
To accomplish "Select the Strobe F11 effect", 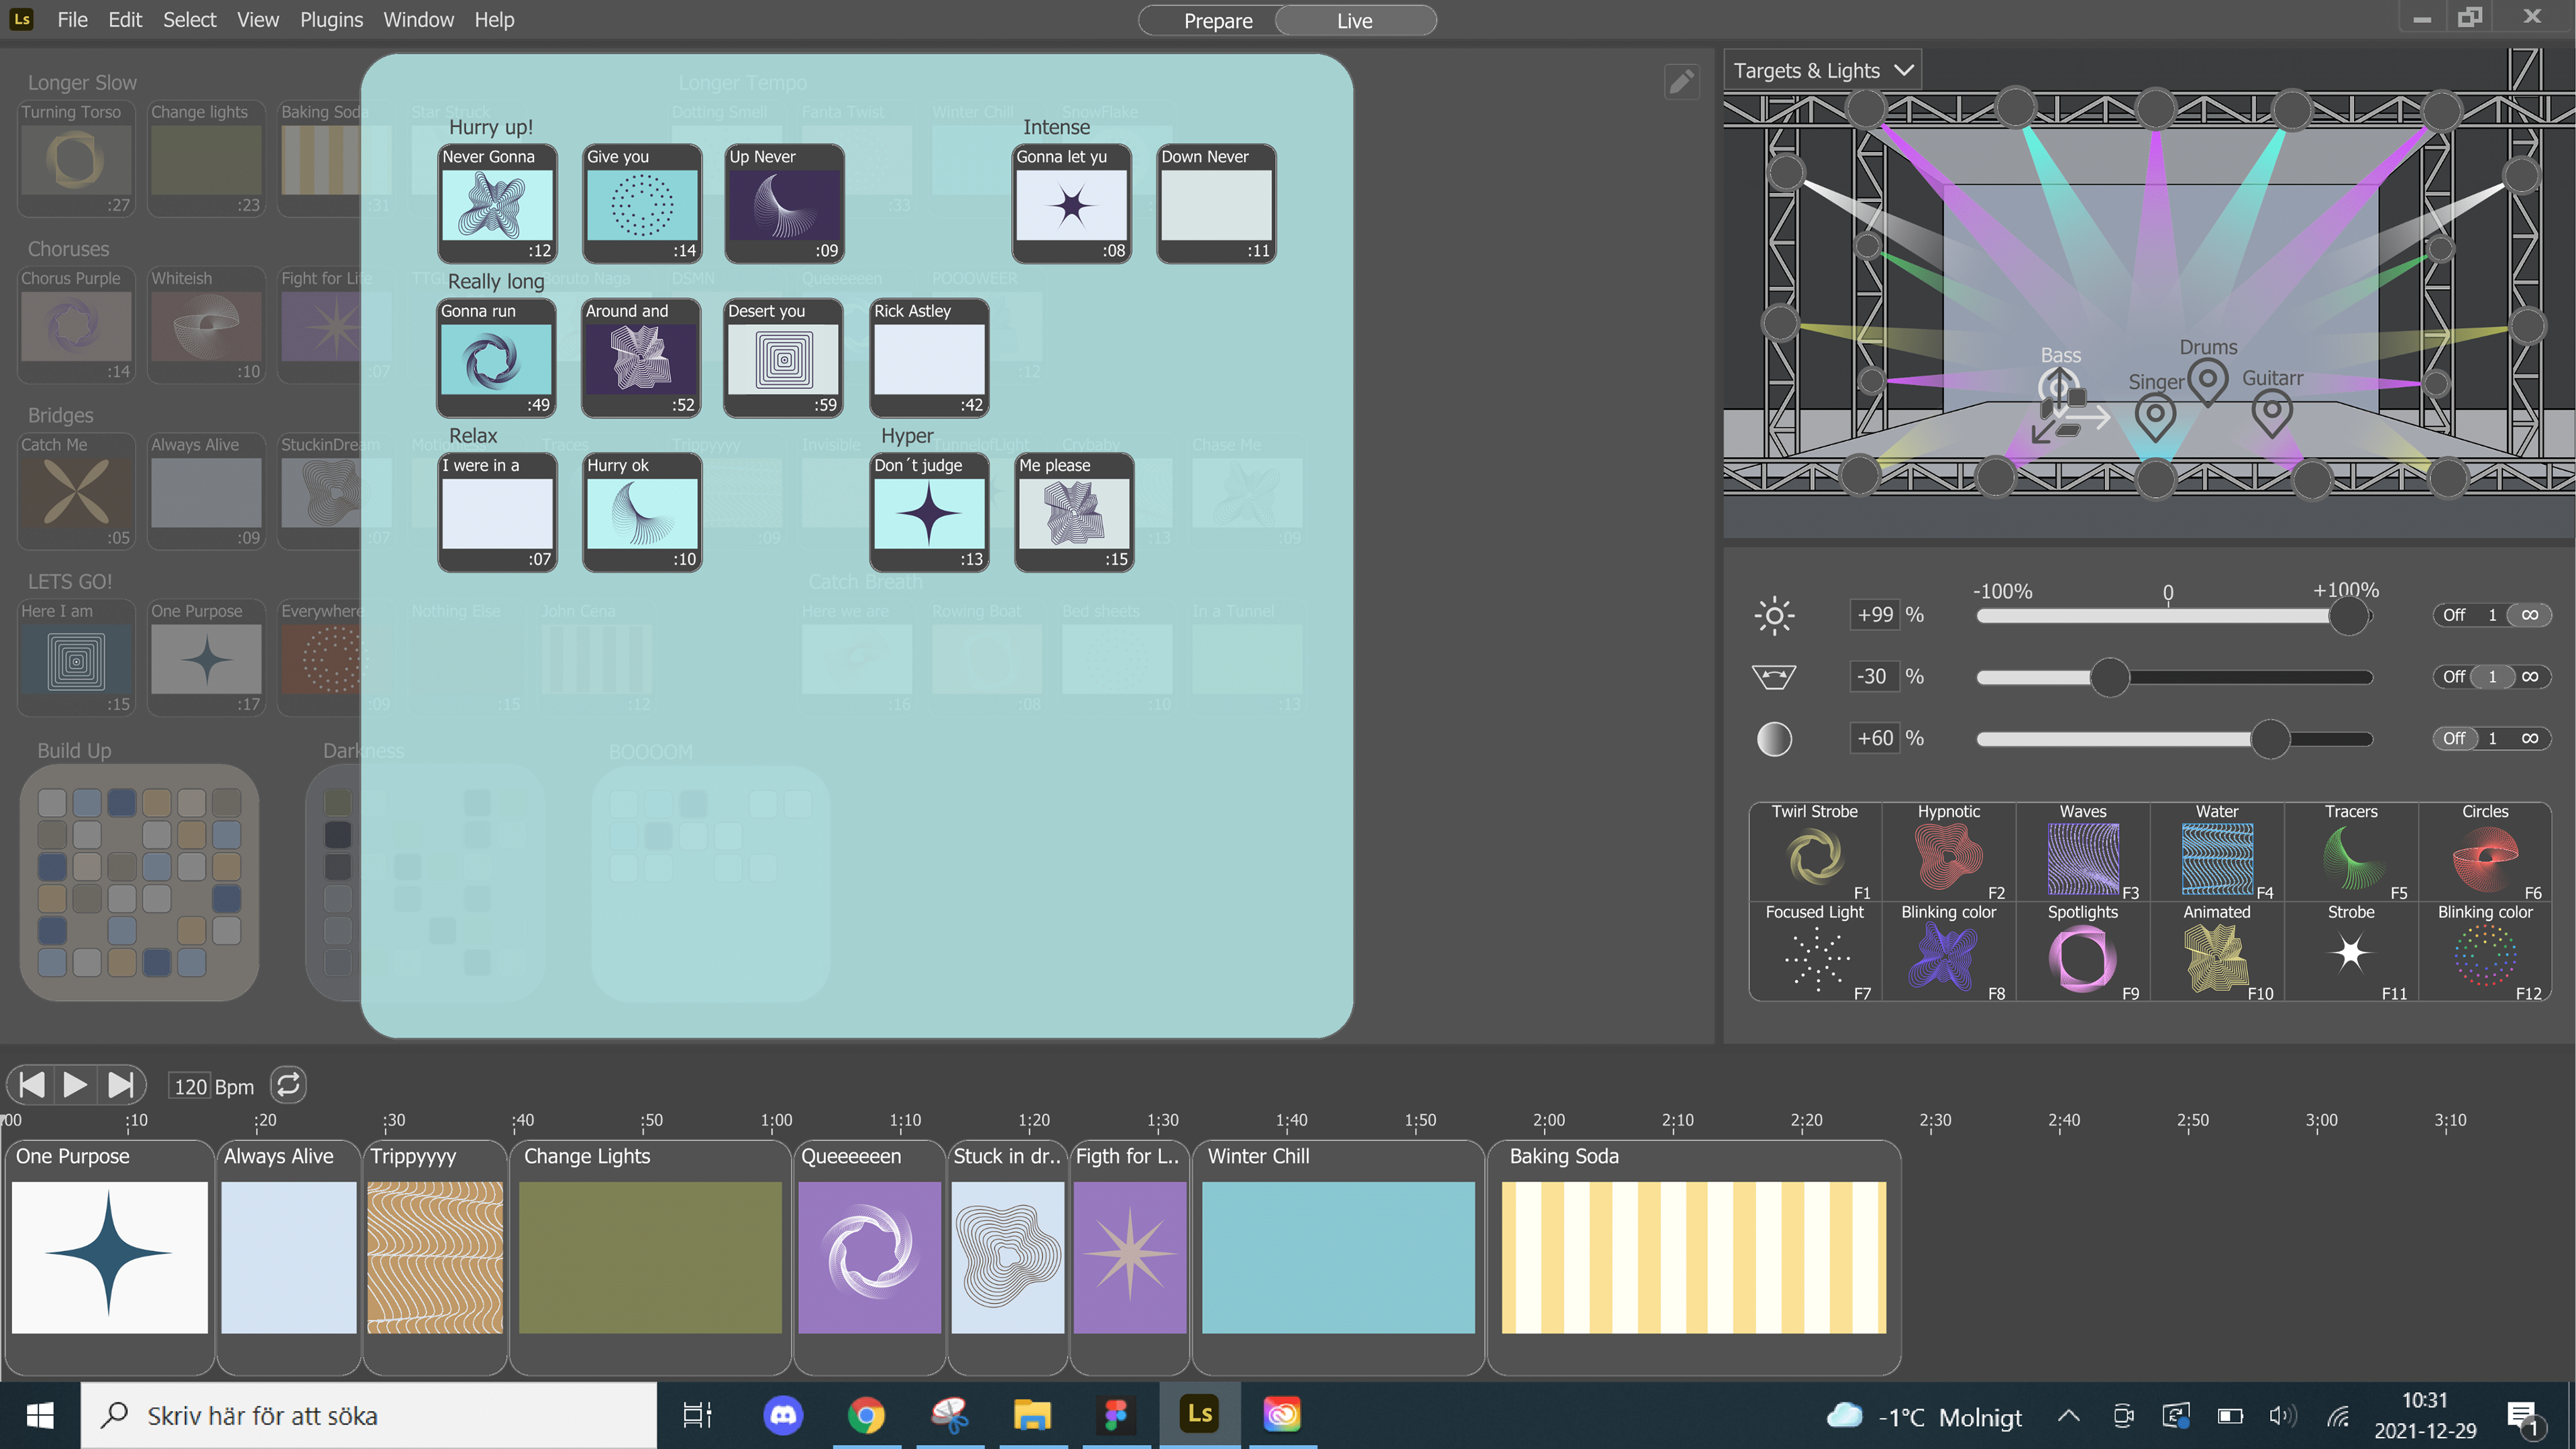I will (x=2351, y=952).
